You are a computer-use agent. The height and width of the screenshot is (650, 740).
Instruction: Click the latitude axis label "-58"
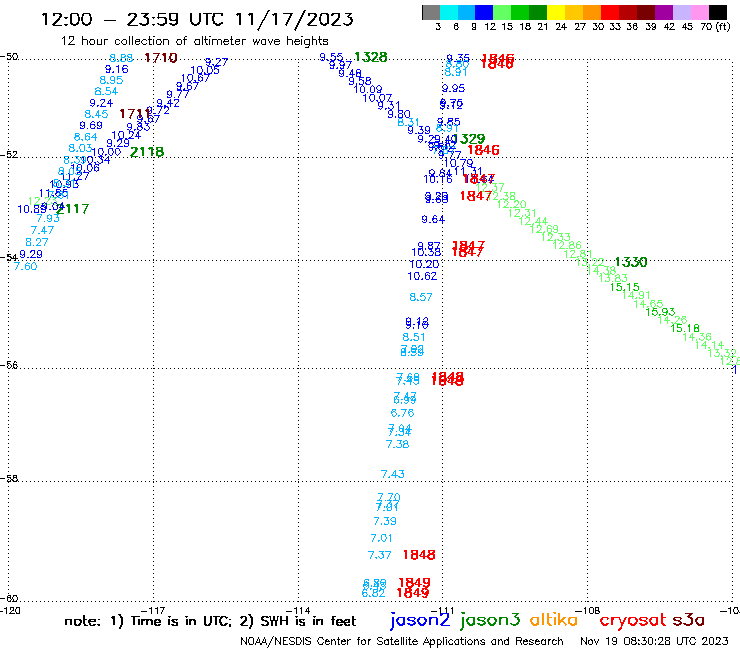[x=9, y=479]
